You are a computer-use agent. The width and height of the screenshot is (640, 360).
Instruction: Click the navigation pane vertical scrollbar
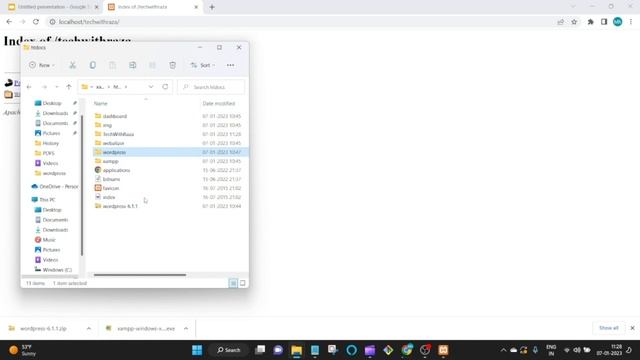(82, 186)
